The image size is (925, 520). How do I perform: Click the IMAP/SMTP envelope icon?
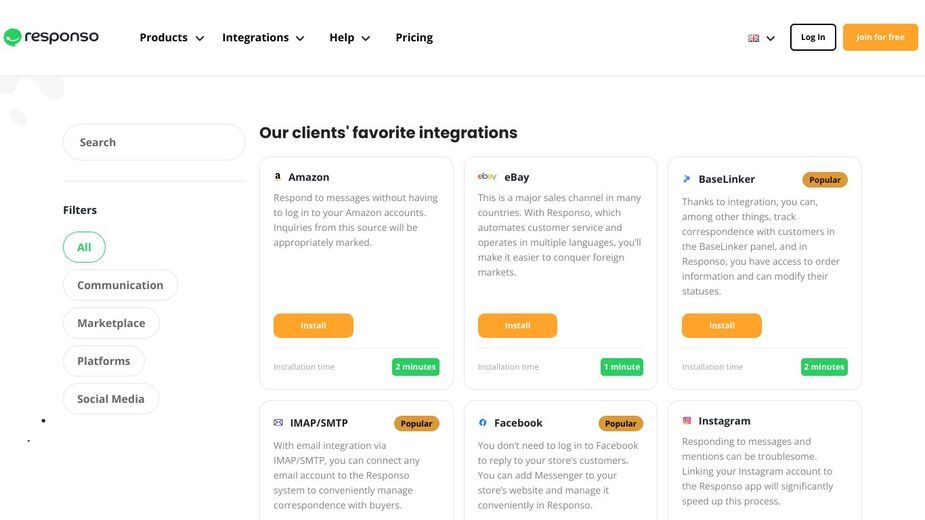[278, 423]
